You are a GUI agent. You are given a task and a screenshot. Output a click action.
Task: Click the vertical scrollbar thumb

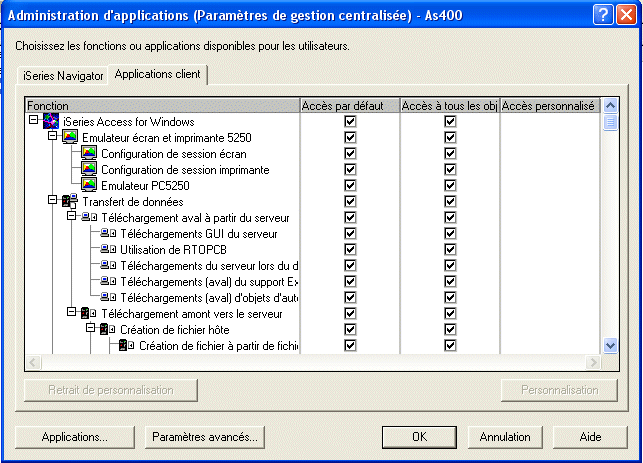610,123
